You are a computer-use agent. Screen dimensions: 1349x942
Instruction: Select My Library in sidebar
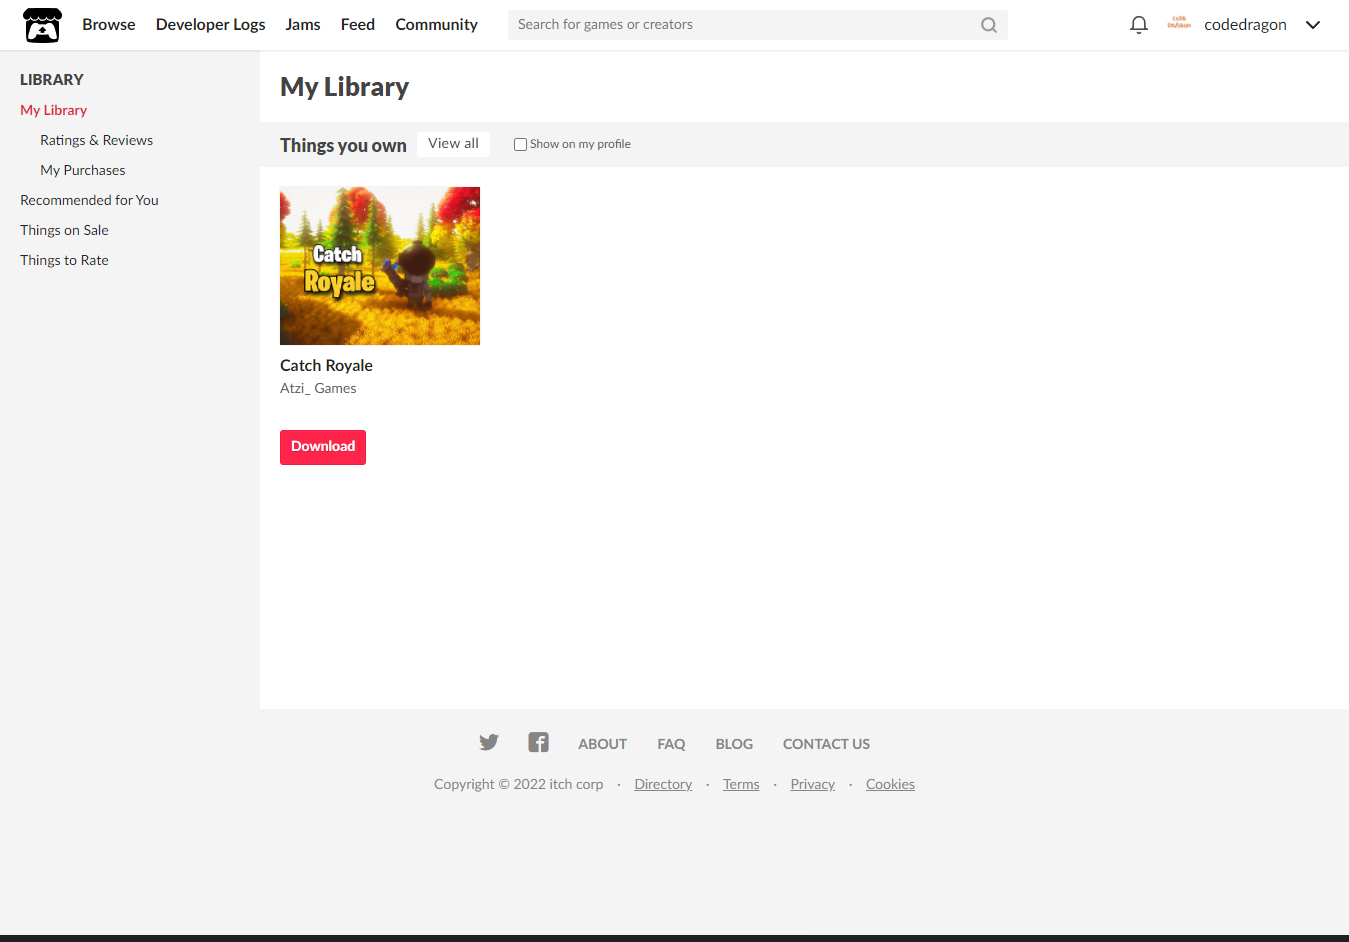tap(53, 110)
